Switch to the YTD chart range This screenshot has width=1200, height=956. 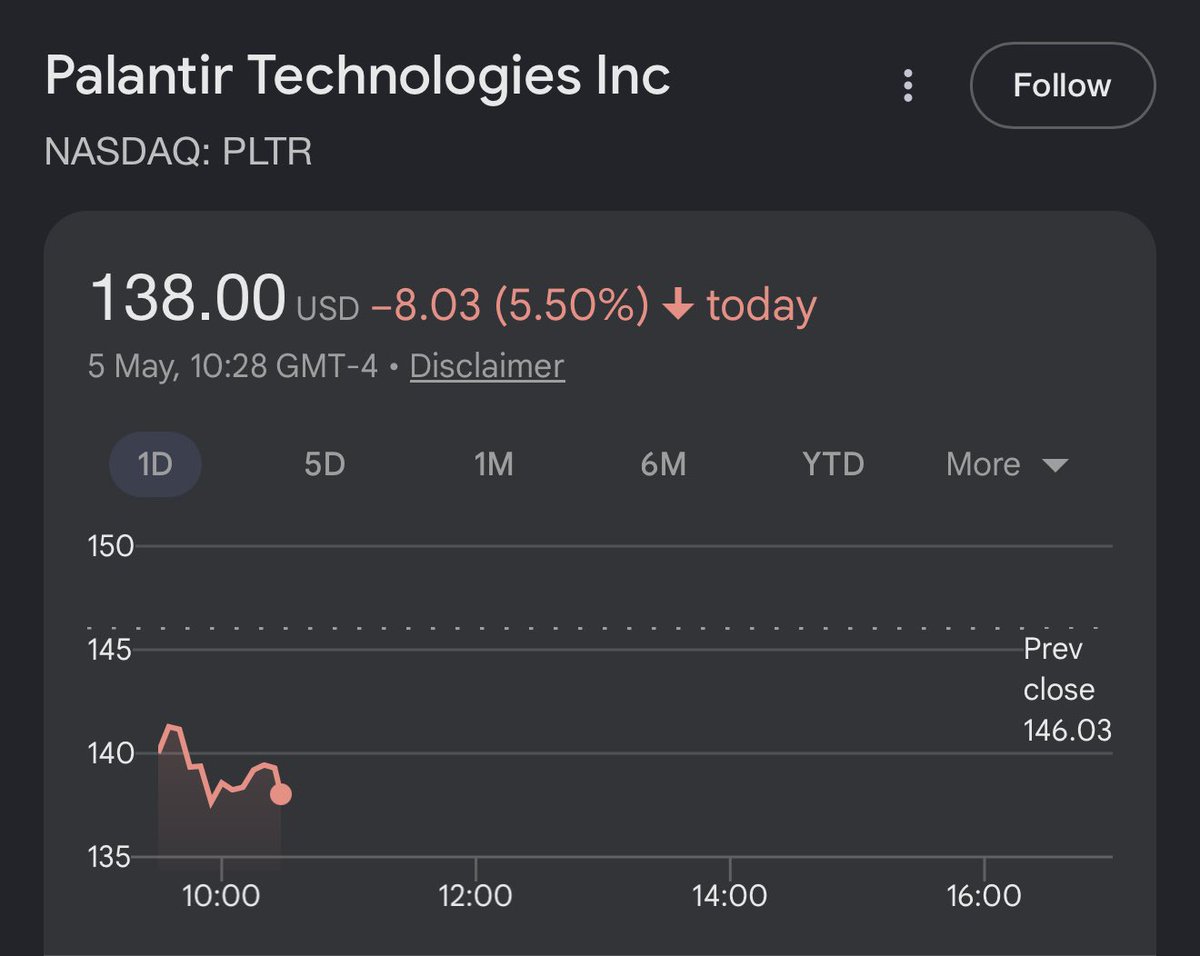[x=833, y=465]
